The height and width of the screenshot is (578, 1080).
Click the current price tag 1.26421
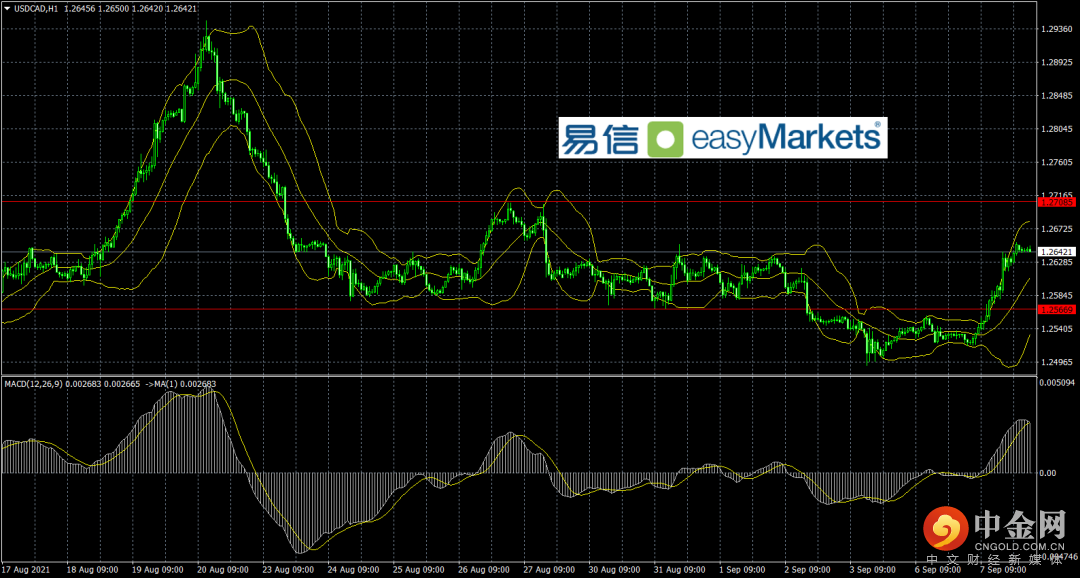pos(1056,251)
